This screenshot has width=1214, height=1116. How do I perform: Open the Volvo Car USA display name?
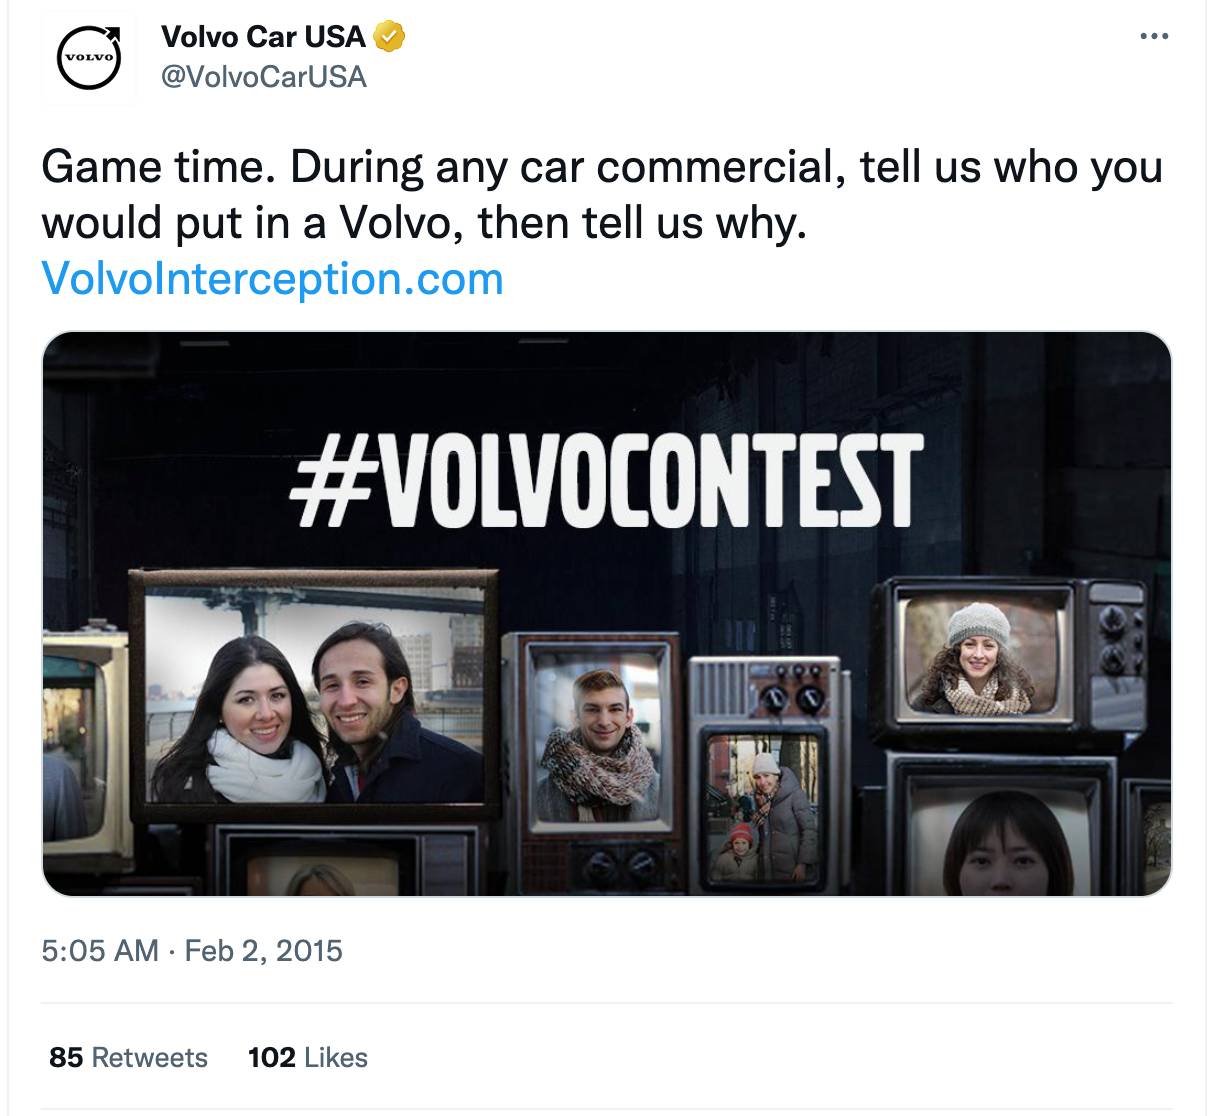point(263,37)
